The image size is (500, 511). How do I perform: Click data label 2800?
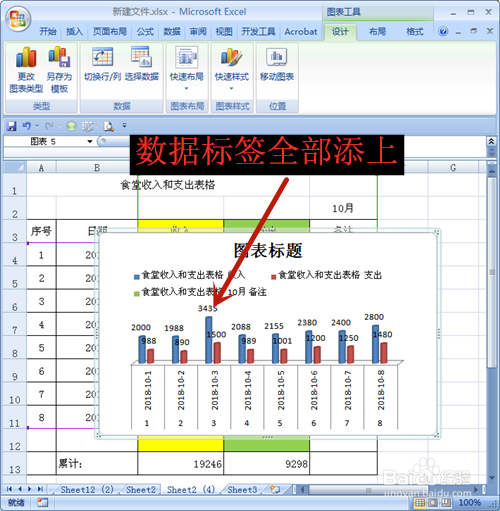pyautogui.click(x=374, y=317)
